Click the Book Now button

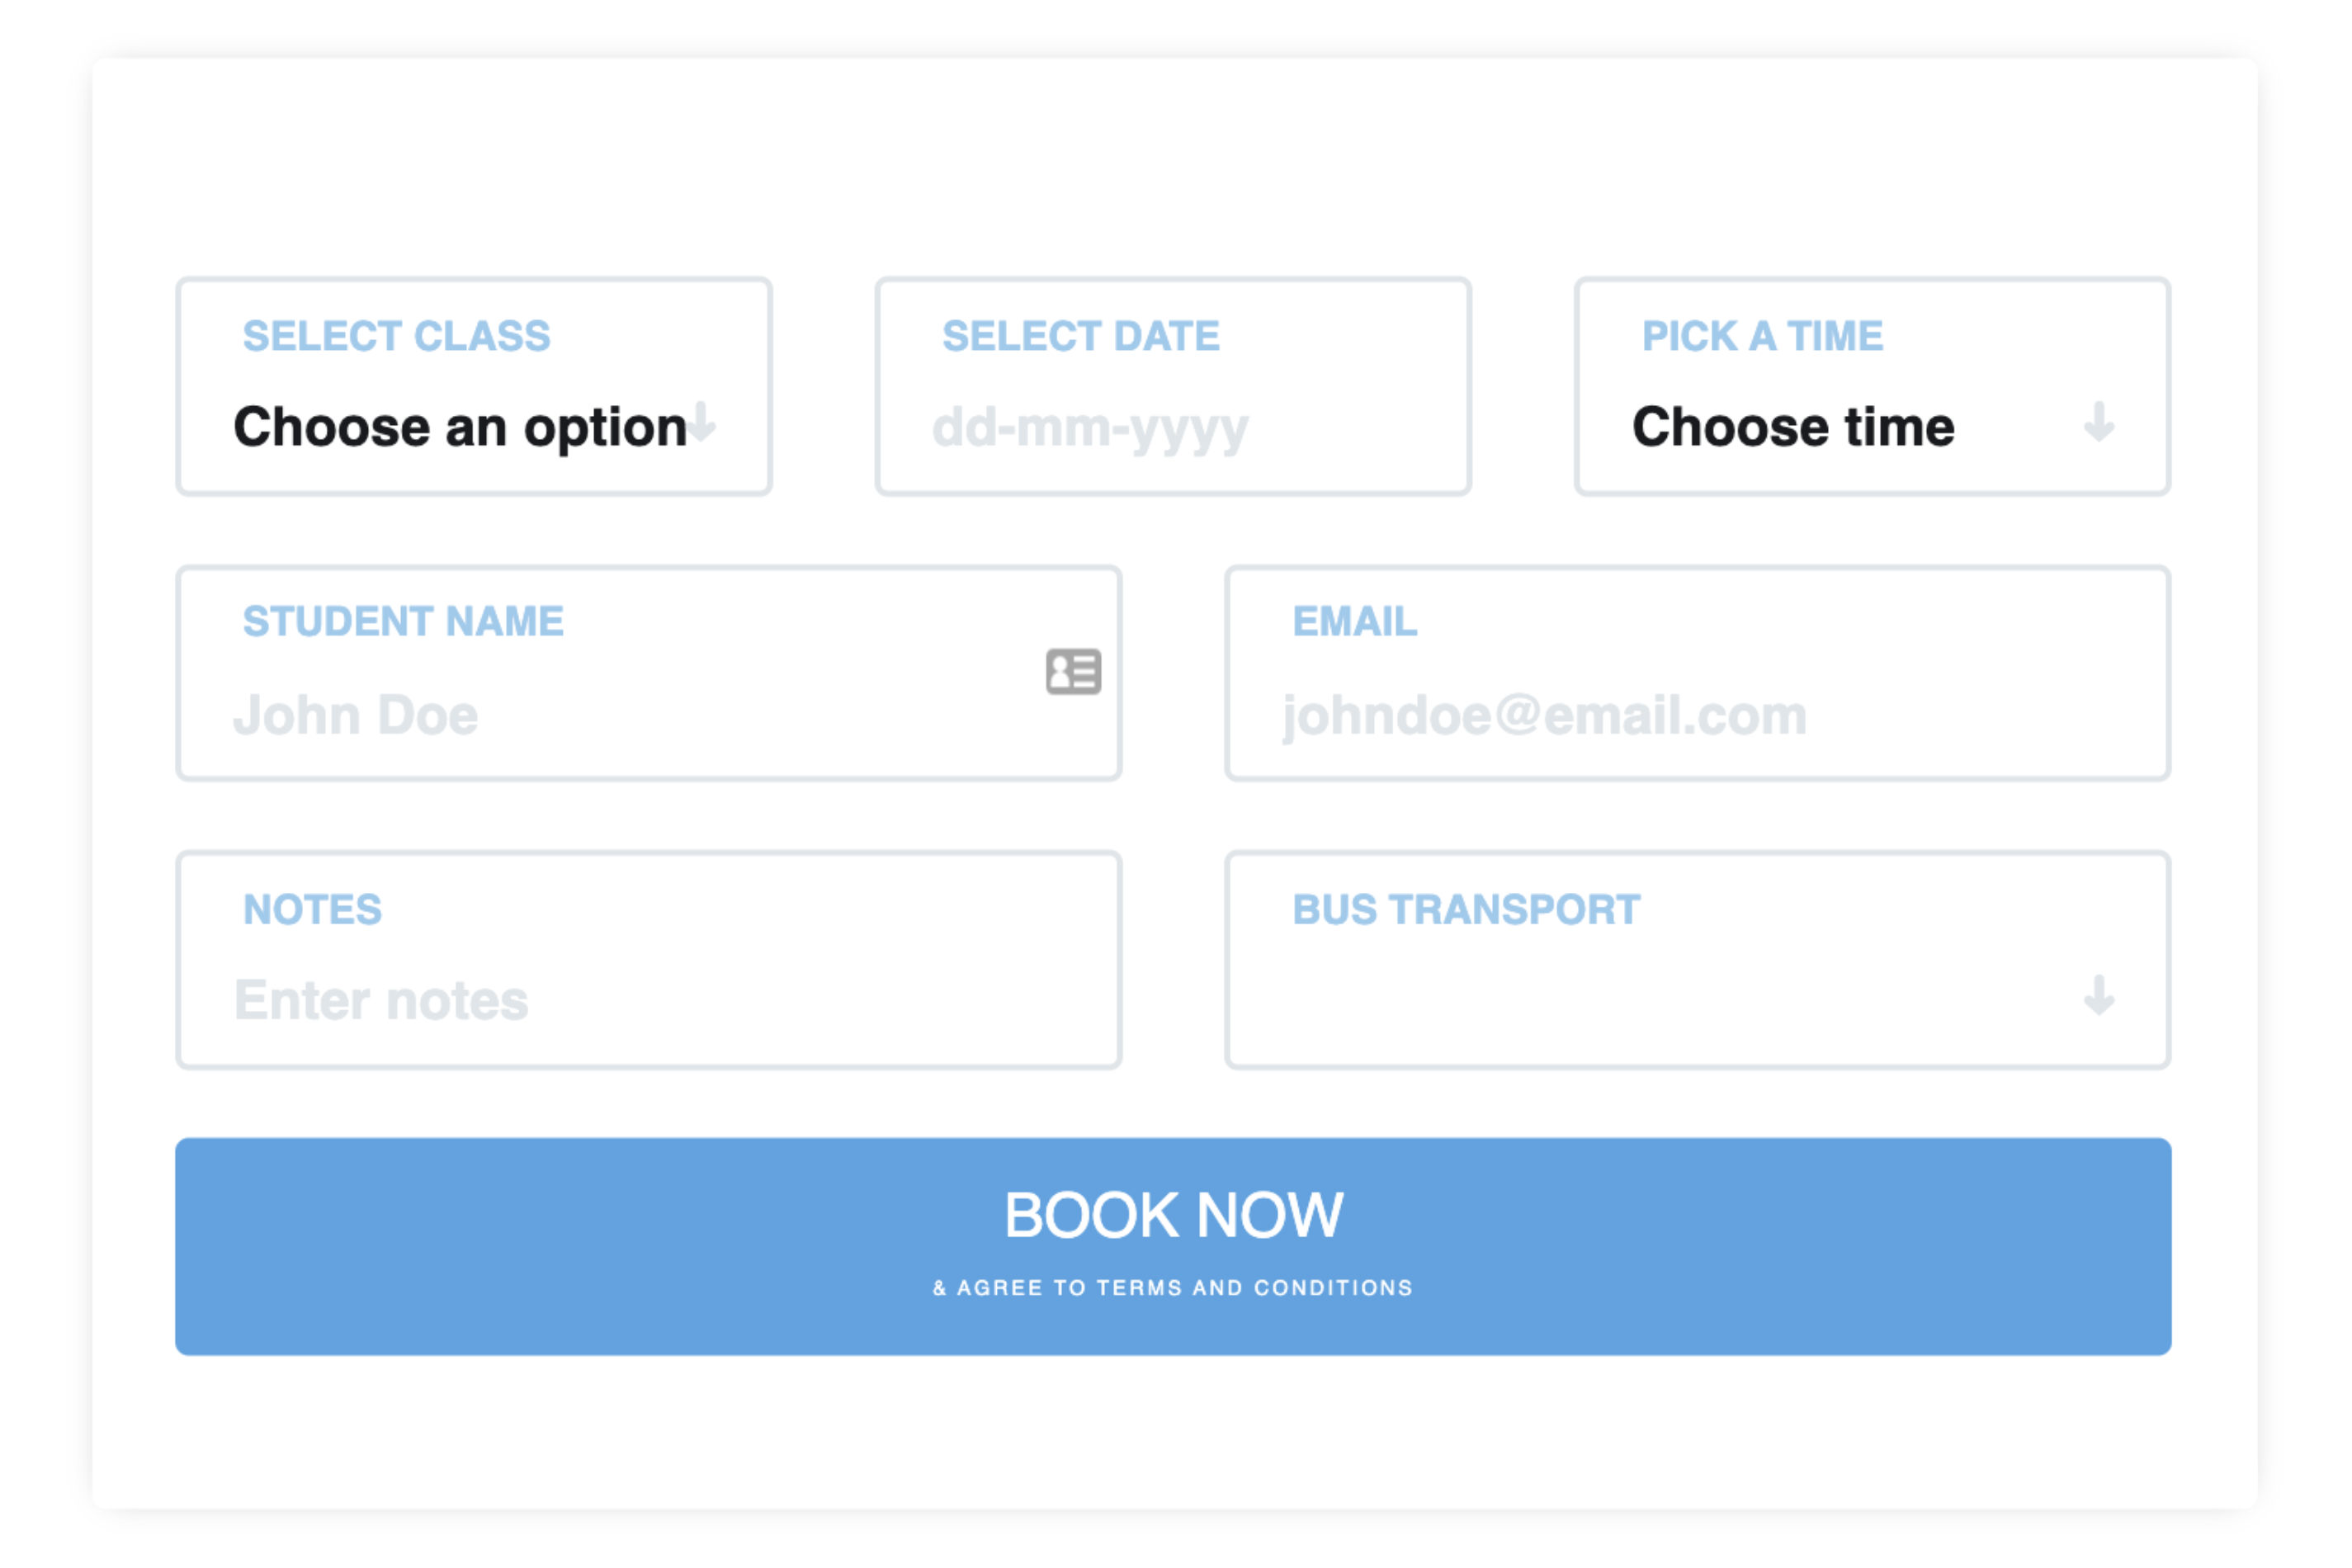(1173, 1247)
